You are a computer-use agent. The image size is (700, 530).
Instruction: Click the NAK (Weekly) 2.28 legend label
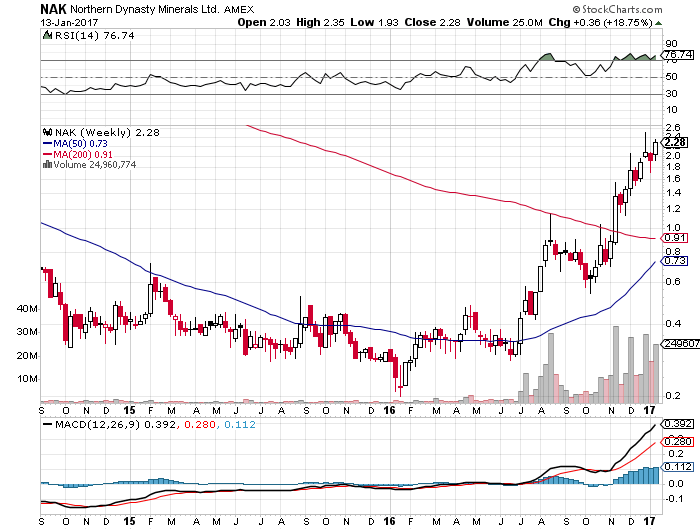[x=107, y=132]
